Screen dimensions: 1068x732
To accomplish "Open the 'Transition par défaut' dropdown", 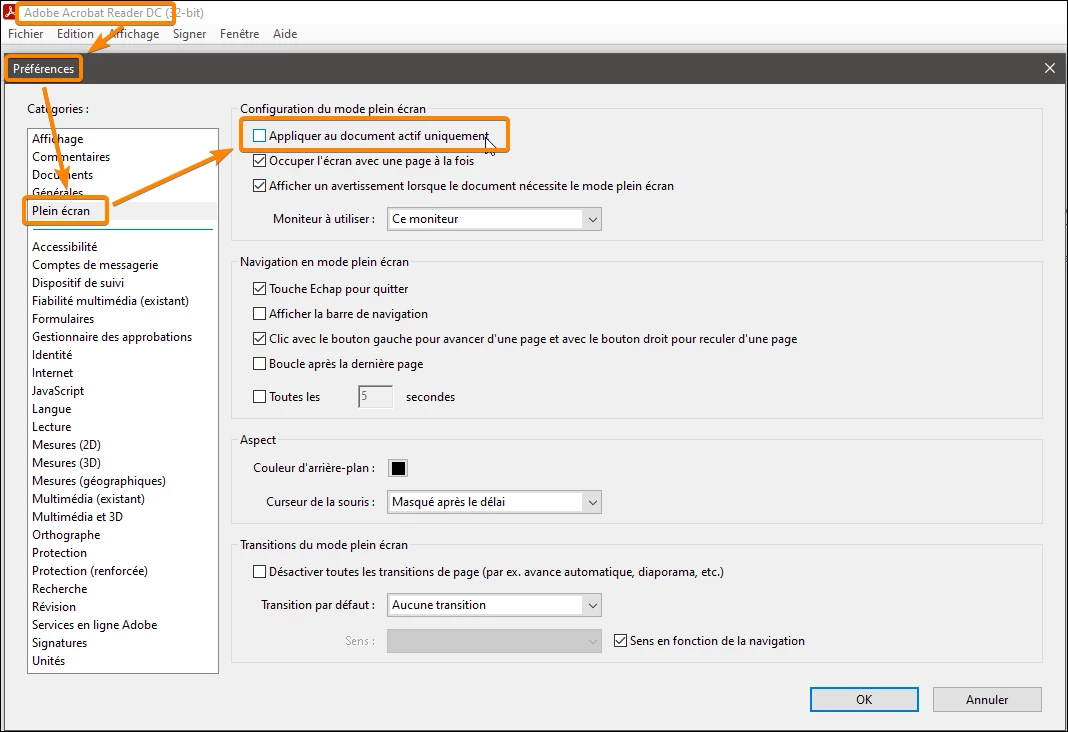I will [494, 605].
